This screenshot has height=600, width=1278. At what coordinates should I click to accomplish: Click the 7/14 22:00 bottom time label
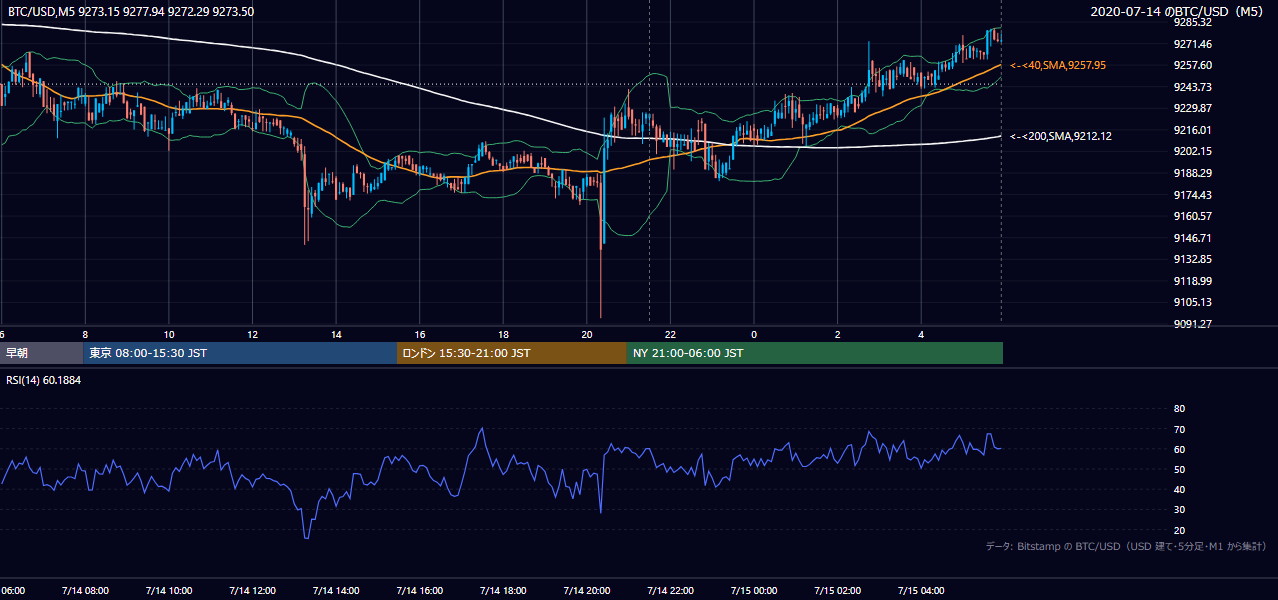tap(670, 590)
